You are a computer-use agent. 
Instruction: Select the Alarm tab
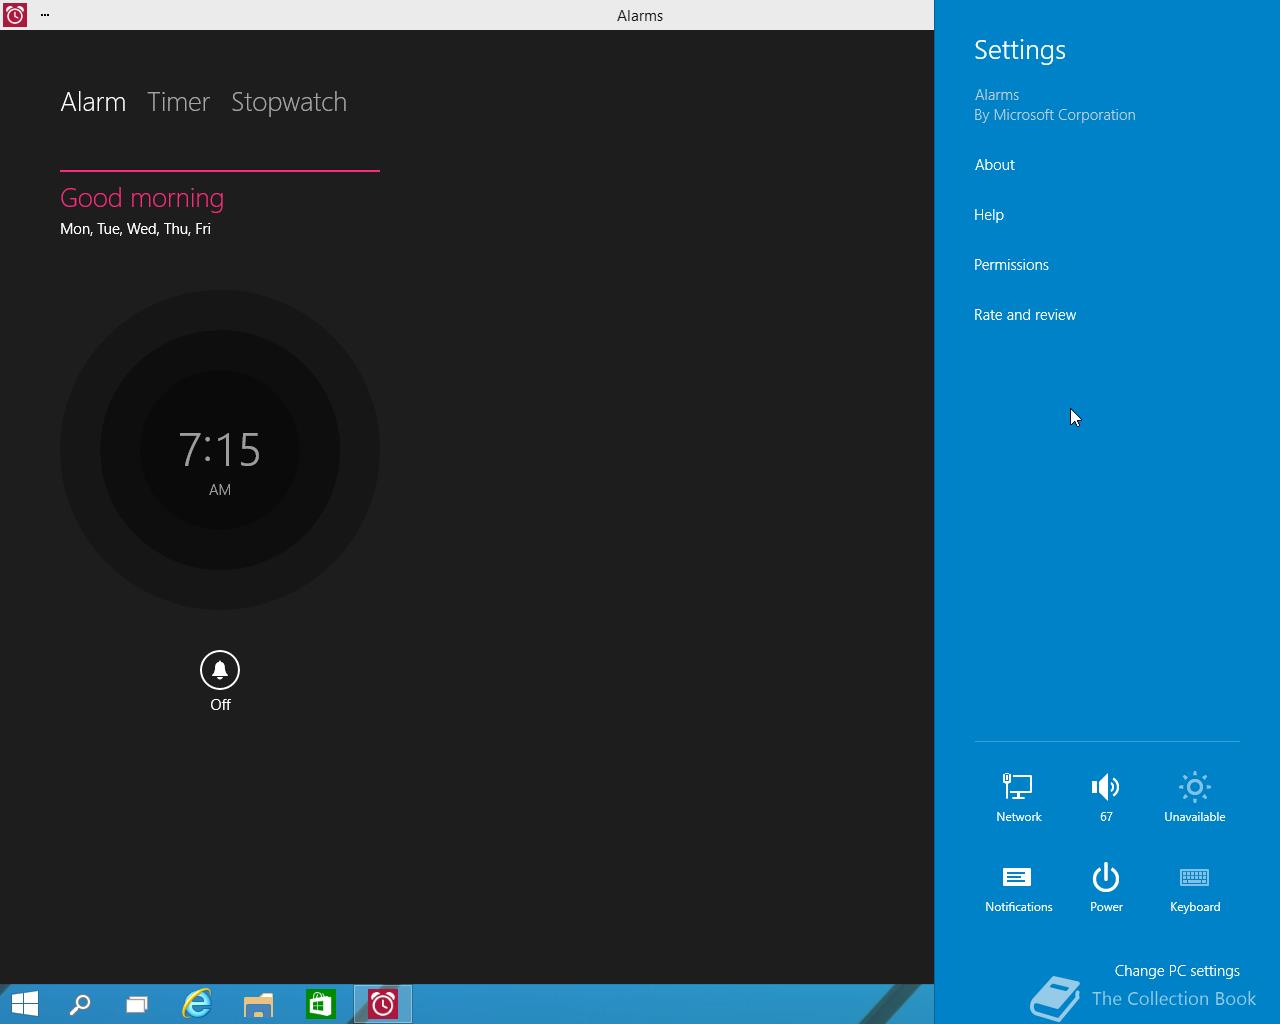coord(93,102)
